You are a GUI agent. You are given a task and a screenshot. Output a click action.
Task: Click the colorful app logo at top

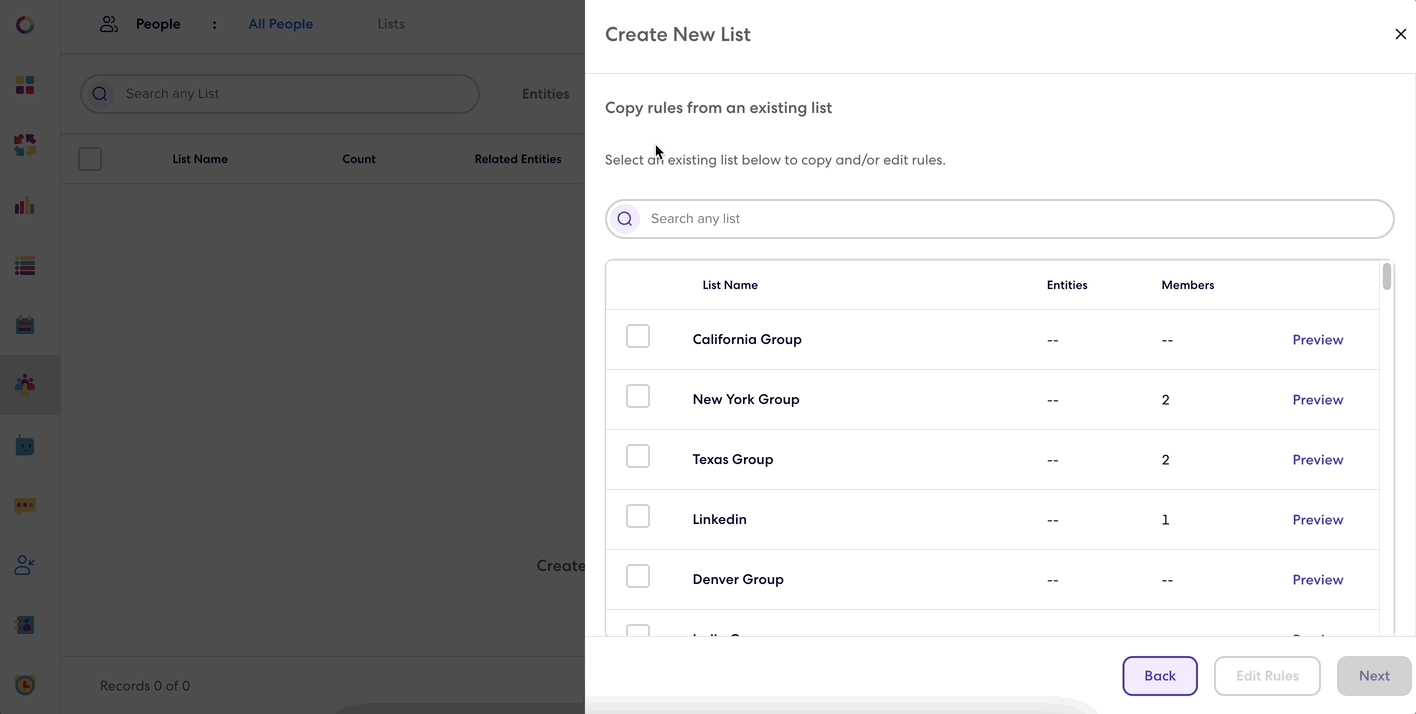25,25
